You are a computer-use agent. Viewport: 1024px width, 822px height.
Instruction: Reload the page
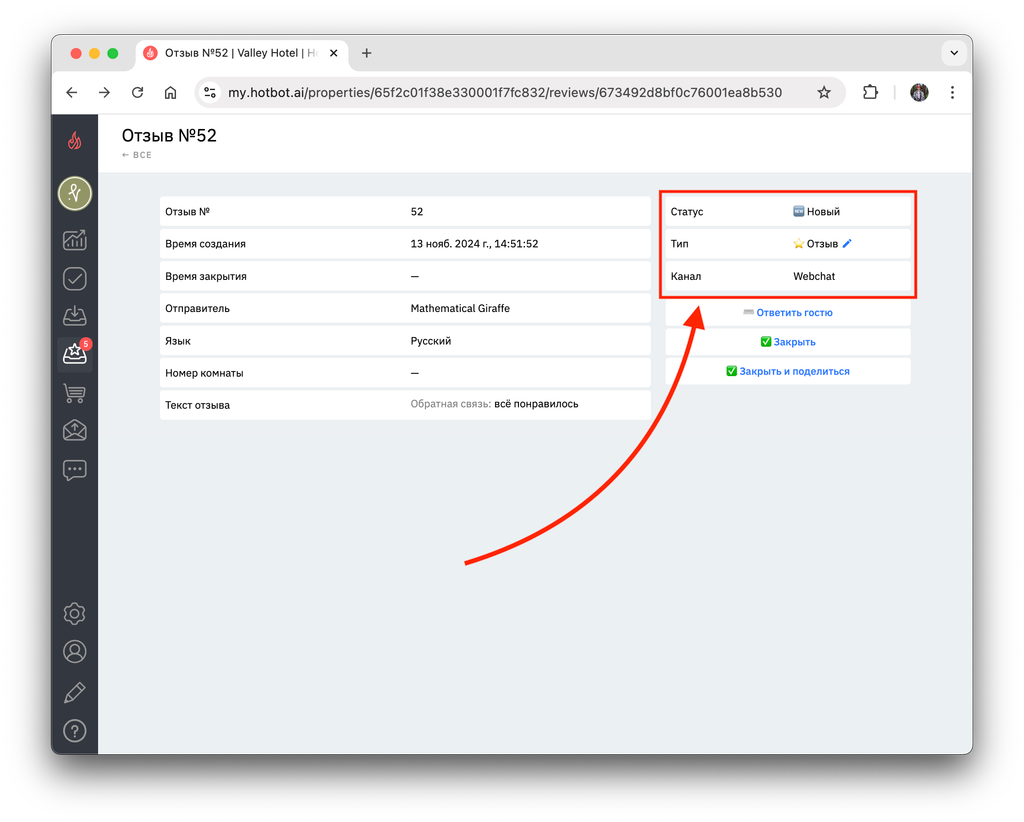click(137, 93)
